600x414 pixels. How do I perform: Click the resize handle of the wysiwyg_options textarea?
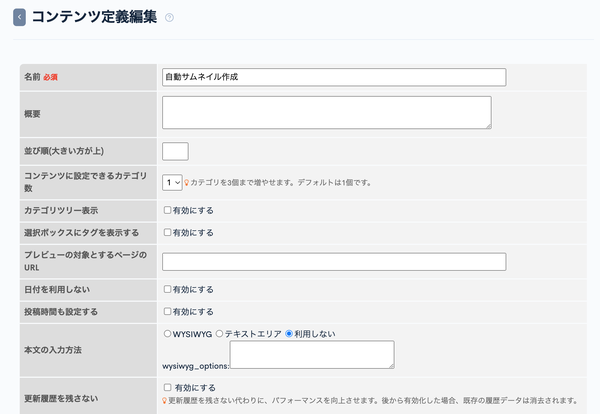click(x=391, y=366)
